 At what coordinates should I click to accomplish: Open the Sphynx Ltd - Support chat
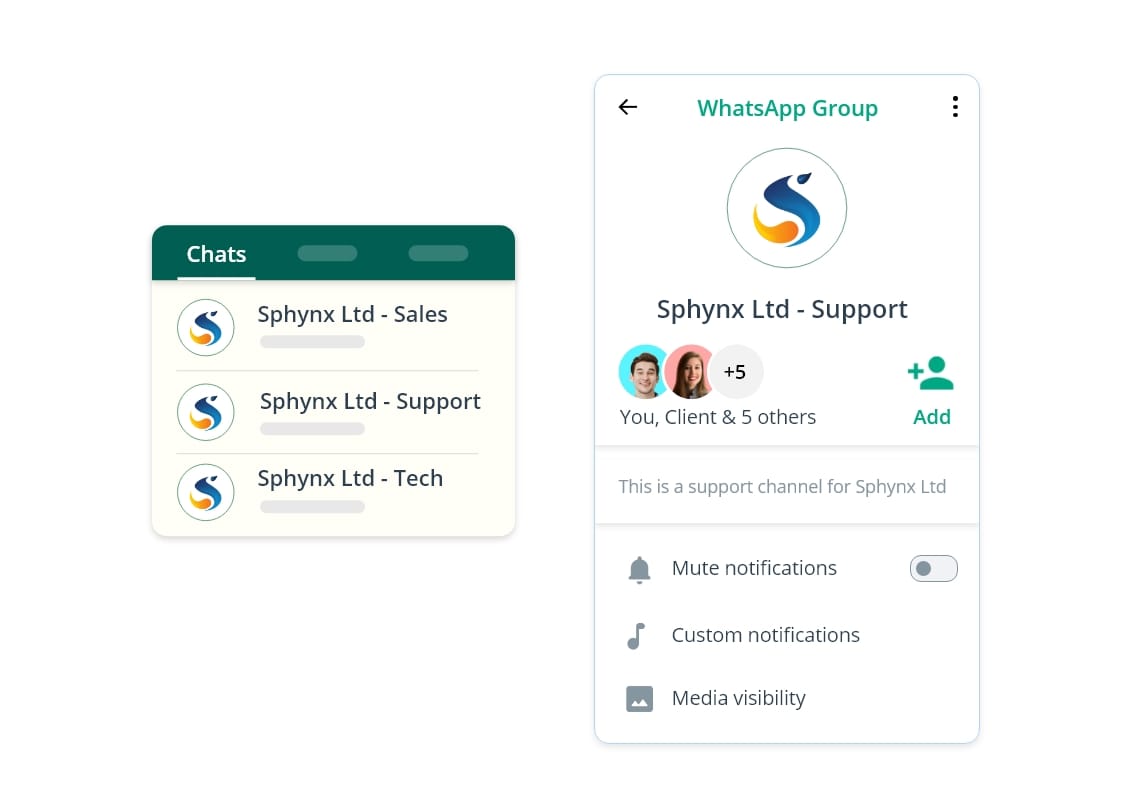click(x=328, y=412)
